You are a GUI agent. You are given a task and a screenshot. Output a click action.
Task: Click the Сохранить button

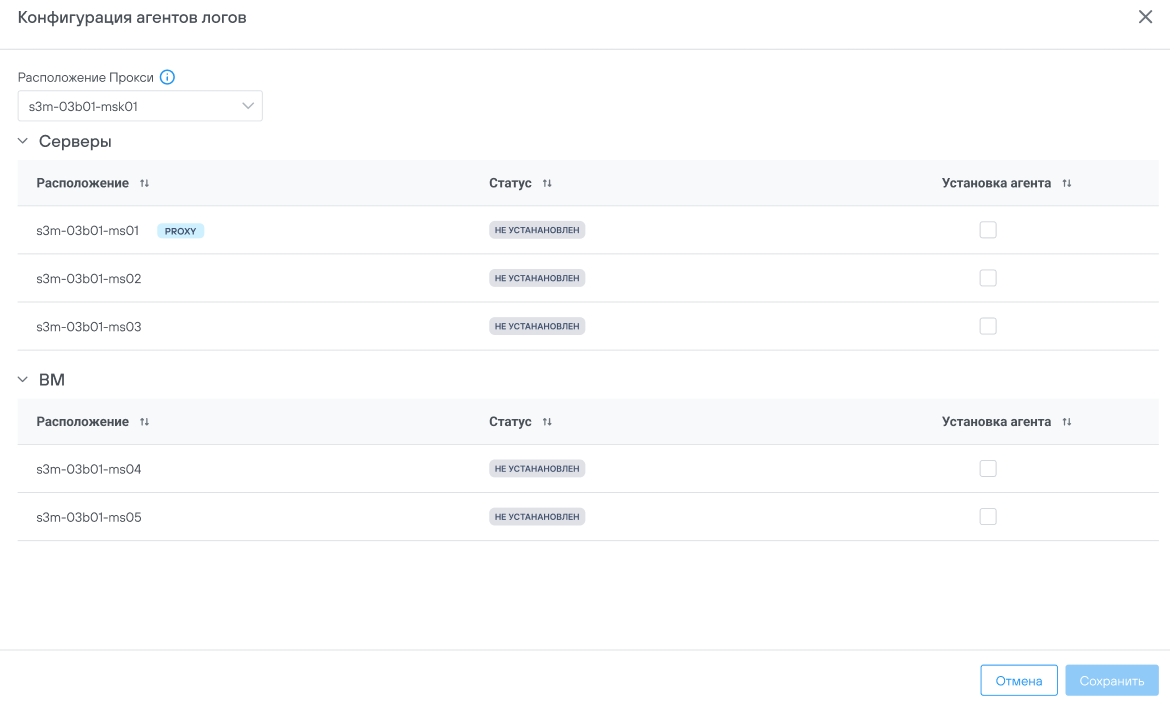1112,681
